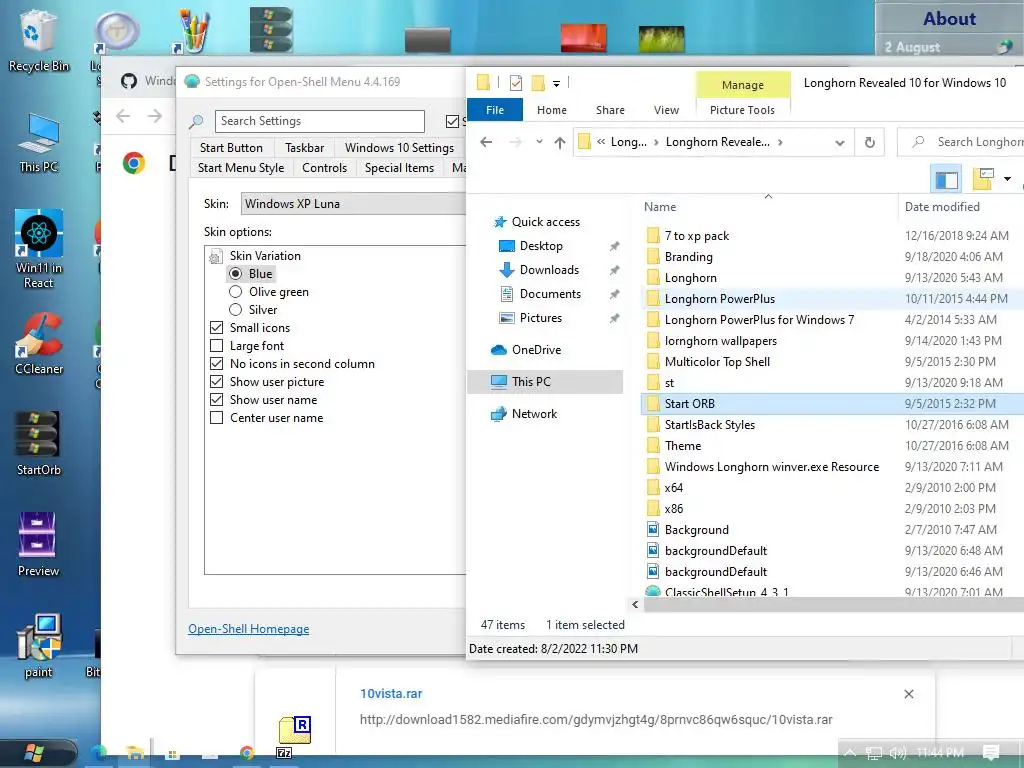Go up one folder level in Explorer
The height and width of the screenshot is (768, 1024).
[560, 142]
